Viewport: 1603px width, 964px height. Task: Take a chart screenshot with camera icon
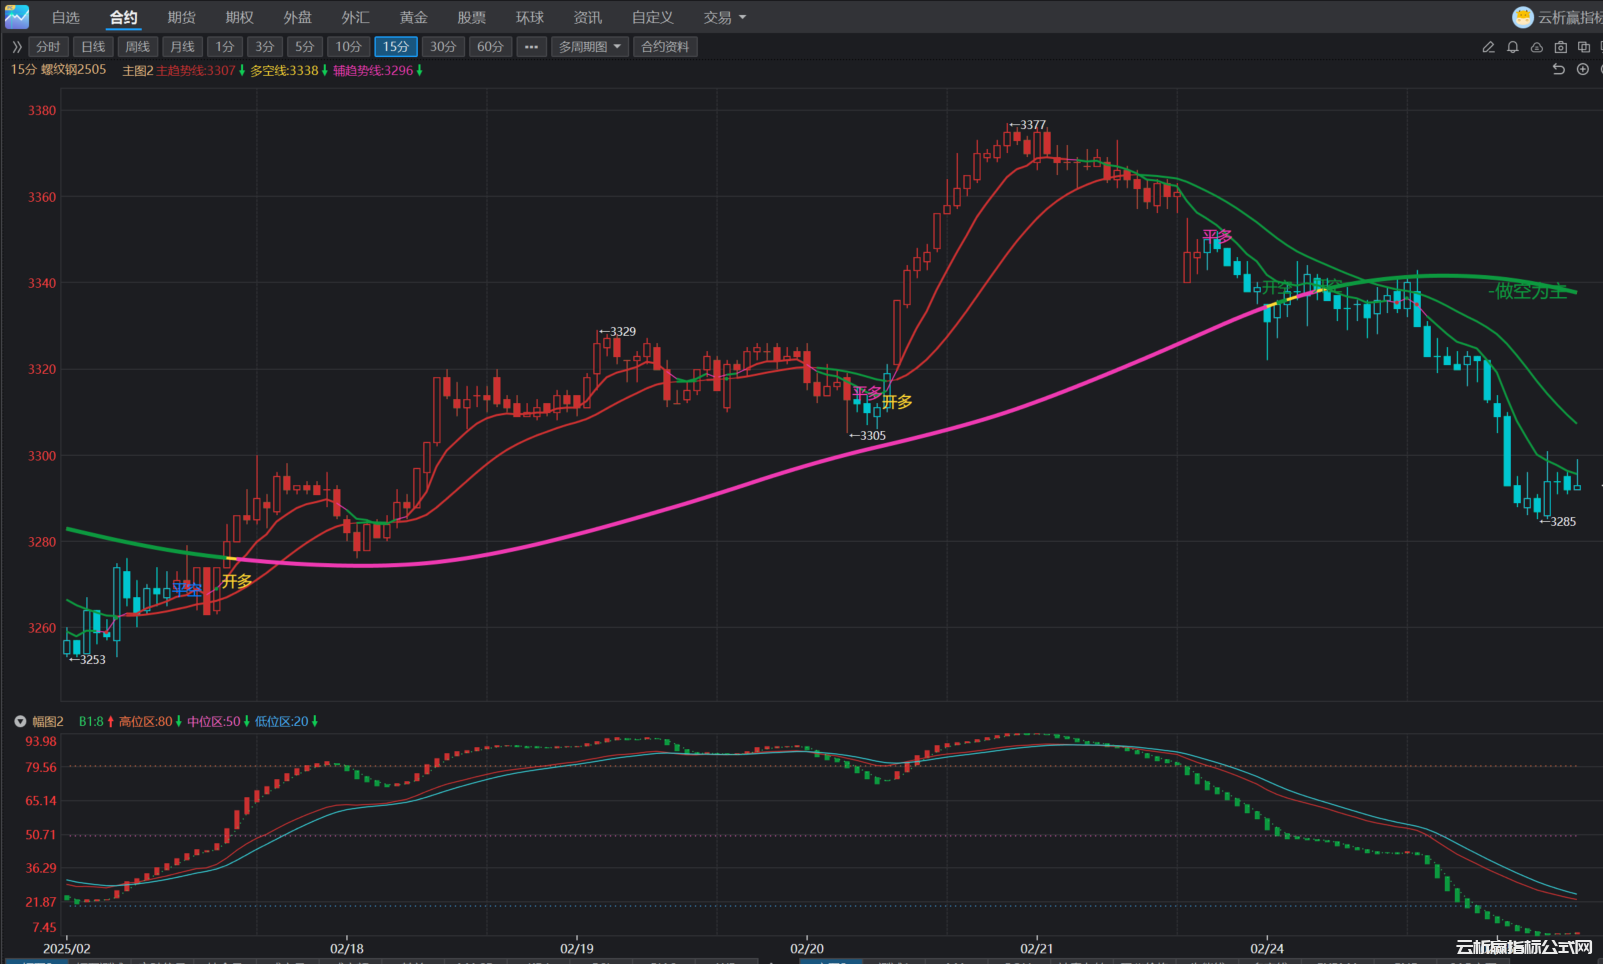1561,47
